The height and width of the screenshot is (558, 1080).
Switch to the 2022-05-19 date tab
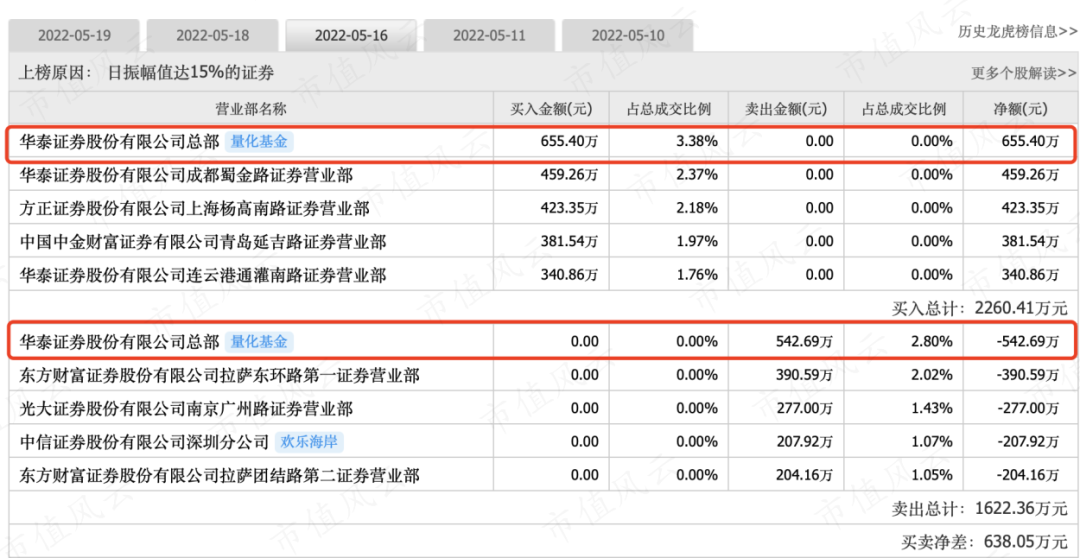(x=74, y=35)
